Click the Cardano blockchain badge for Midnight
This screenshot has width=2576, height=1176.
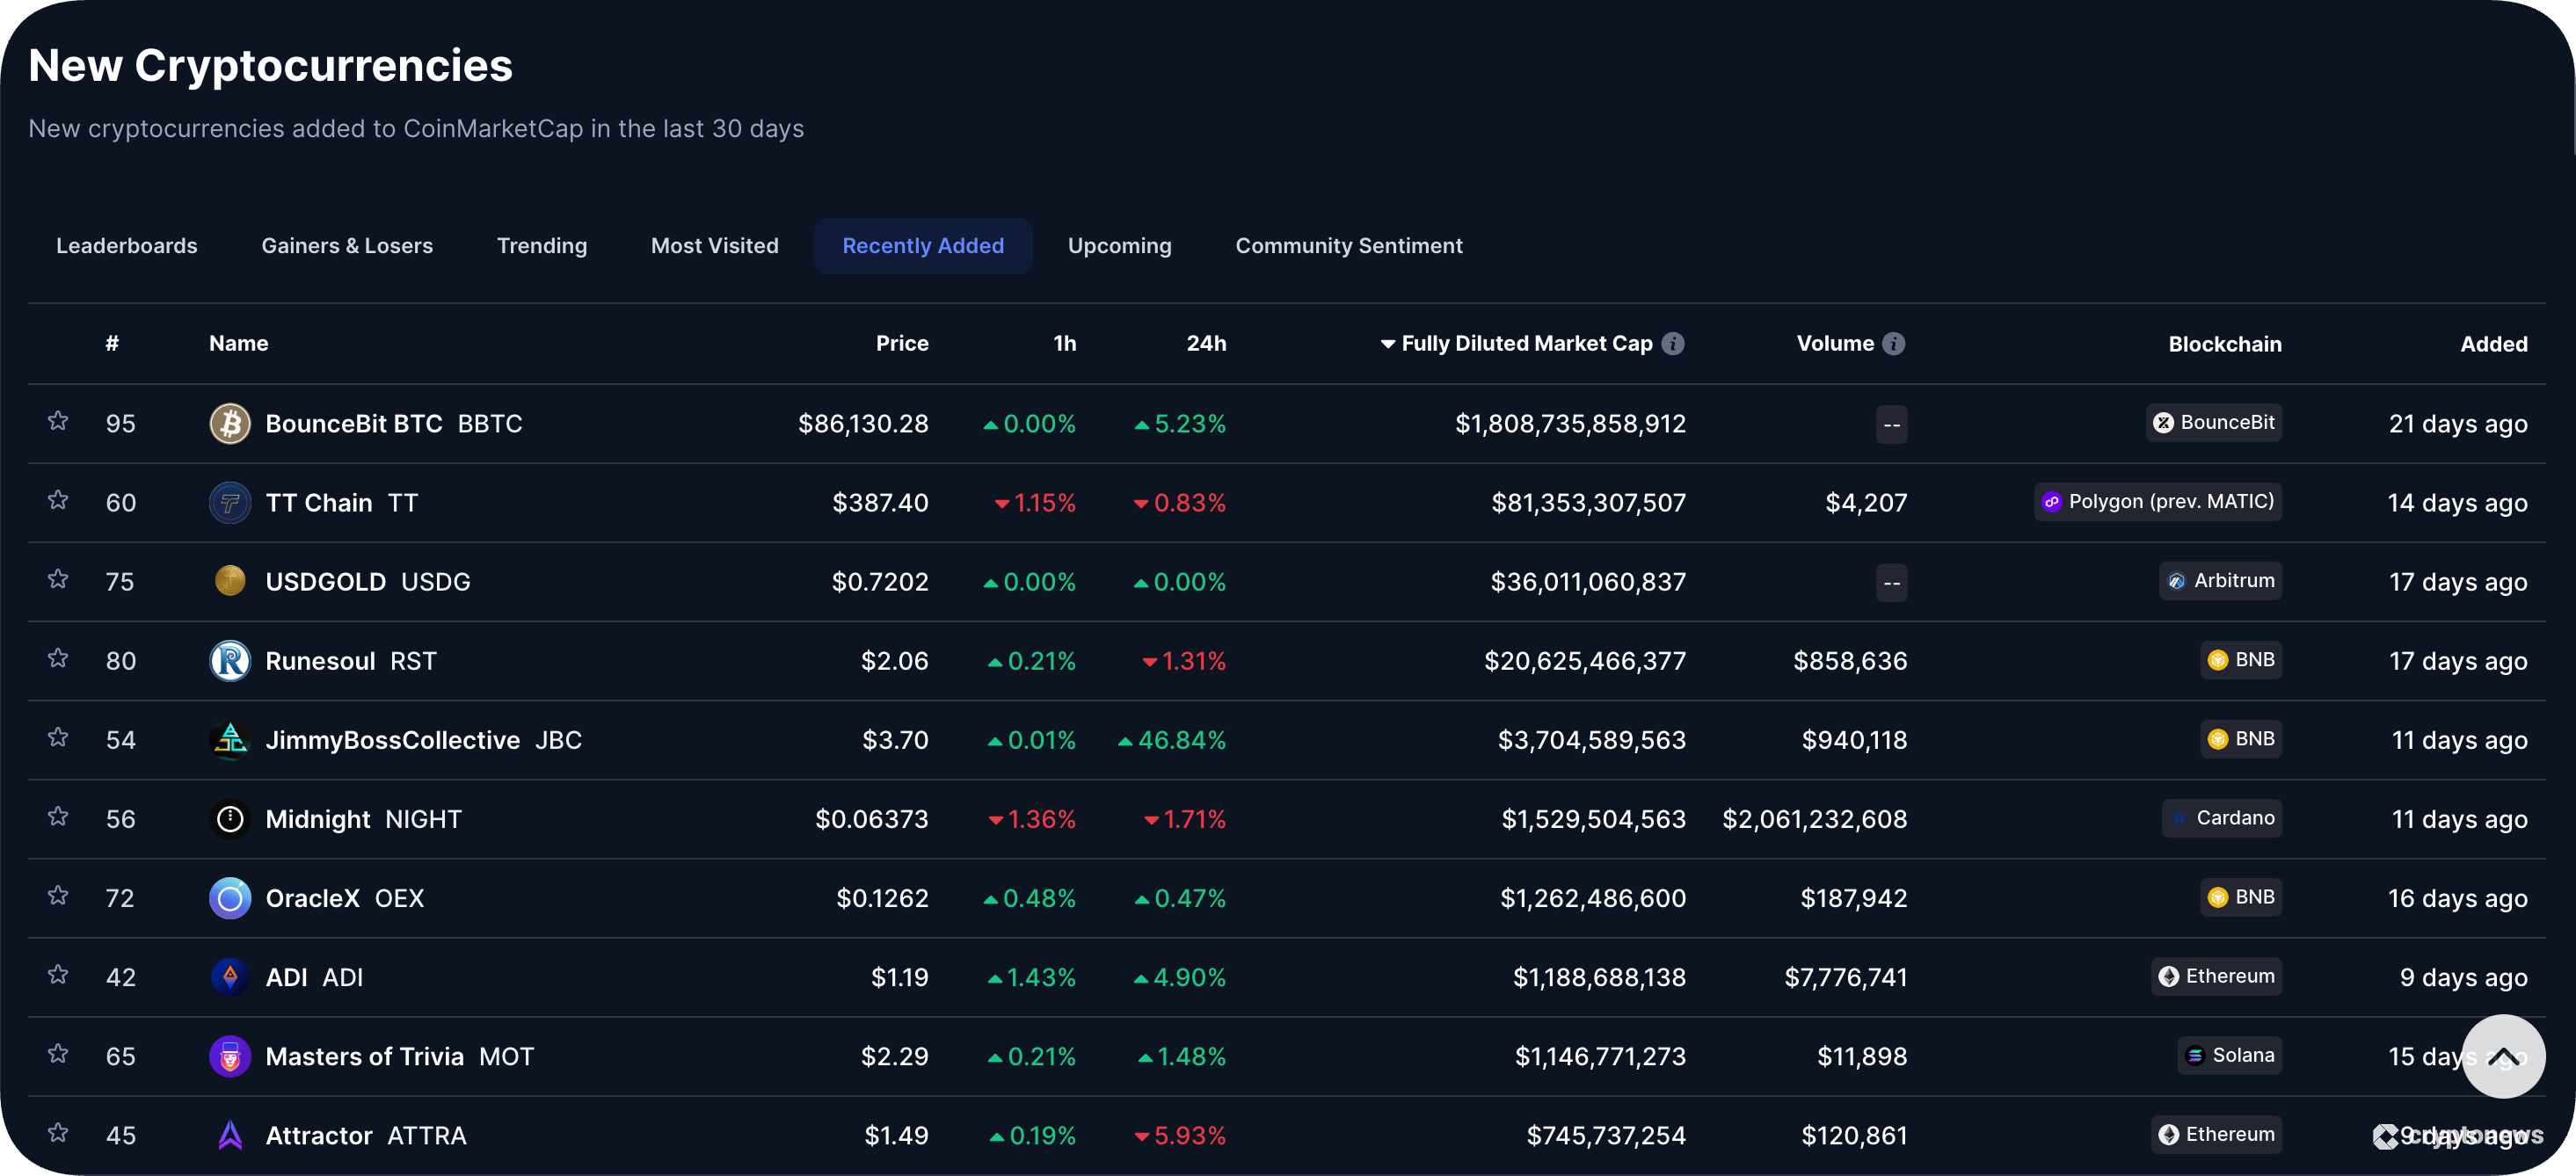(2222, 818)
